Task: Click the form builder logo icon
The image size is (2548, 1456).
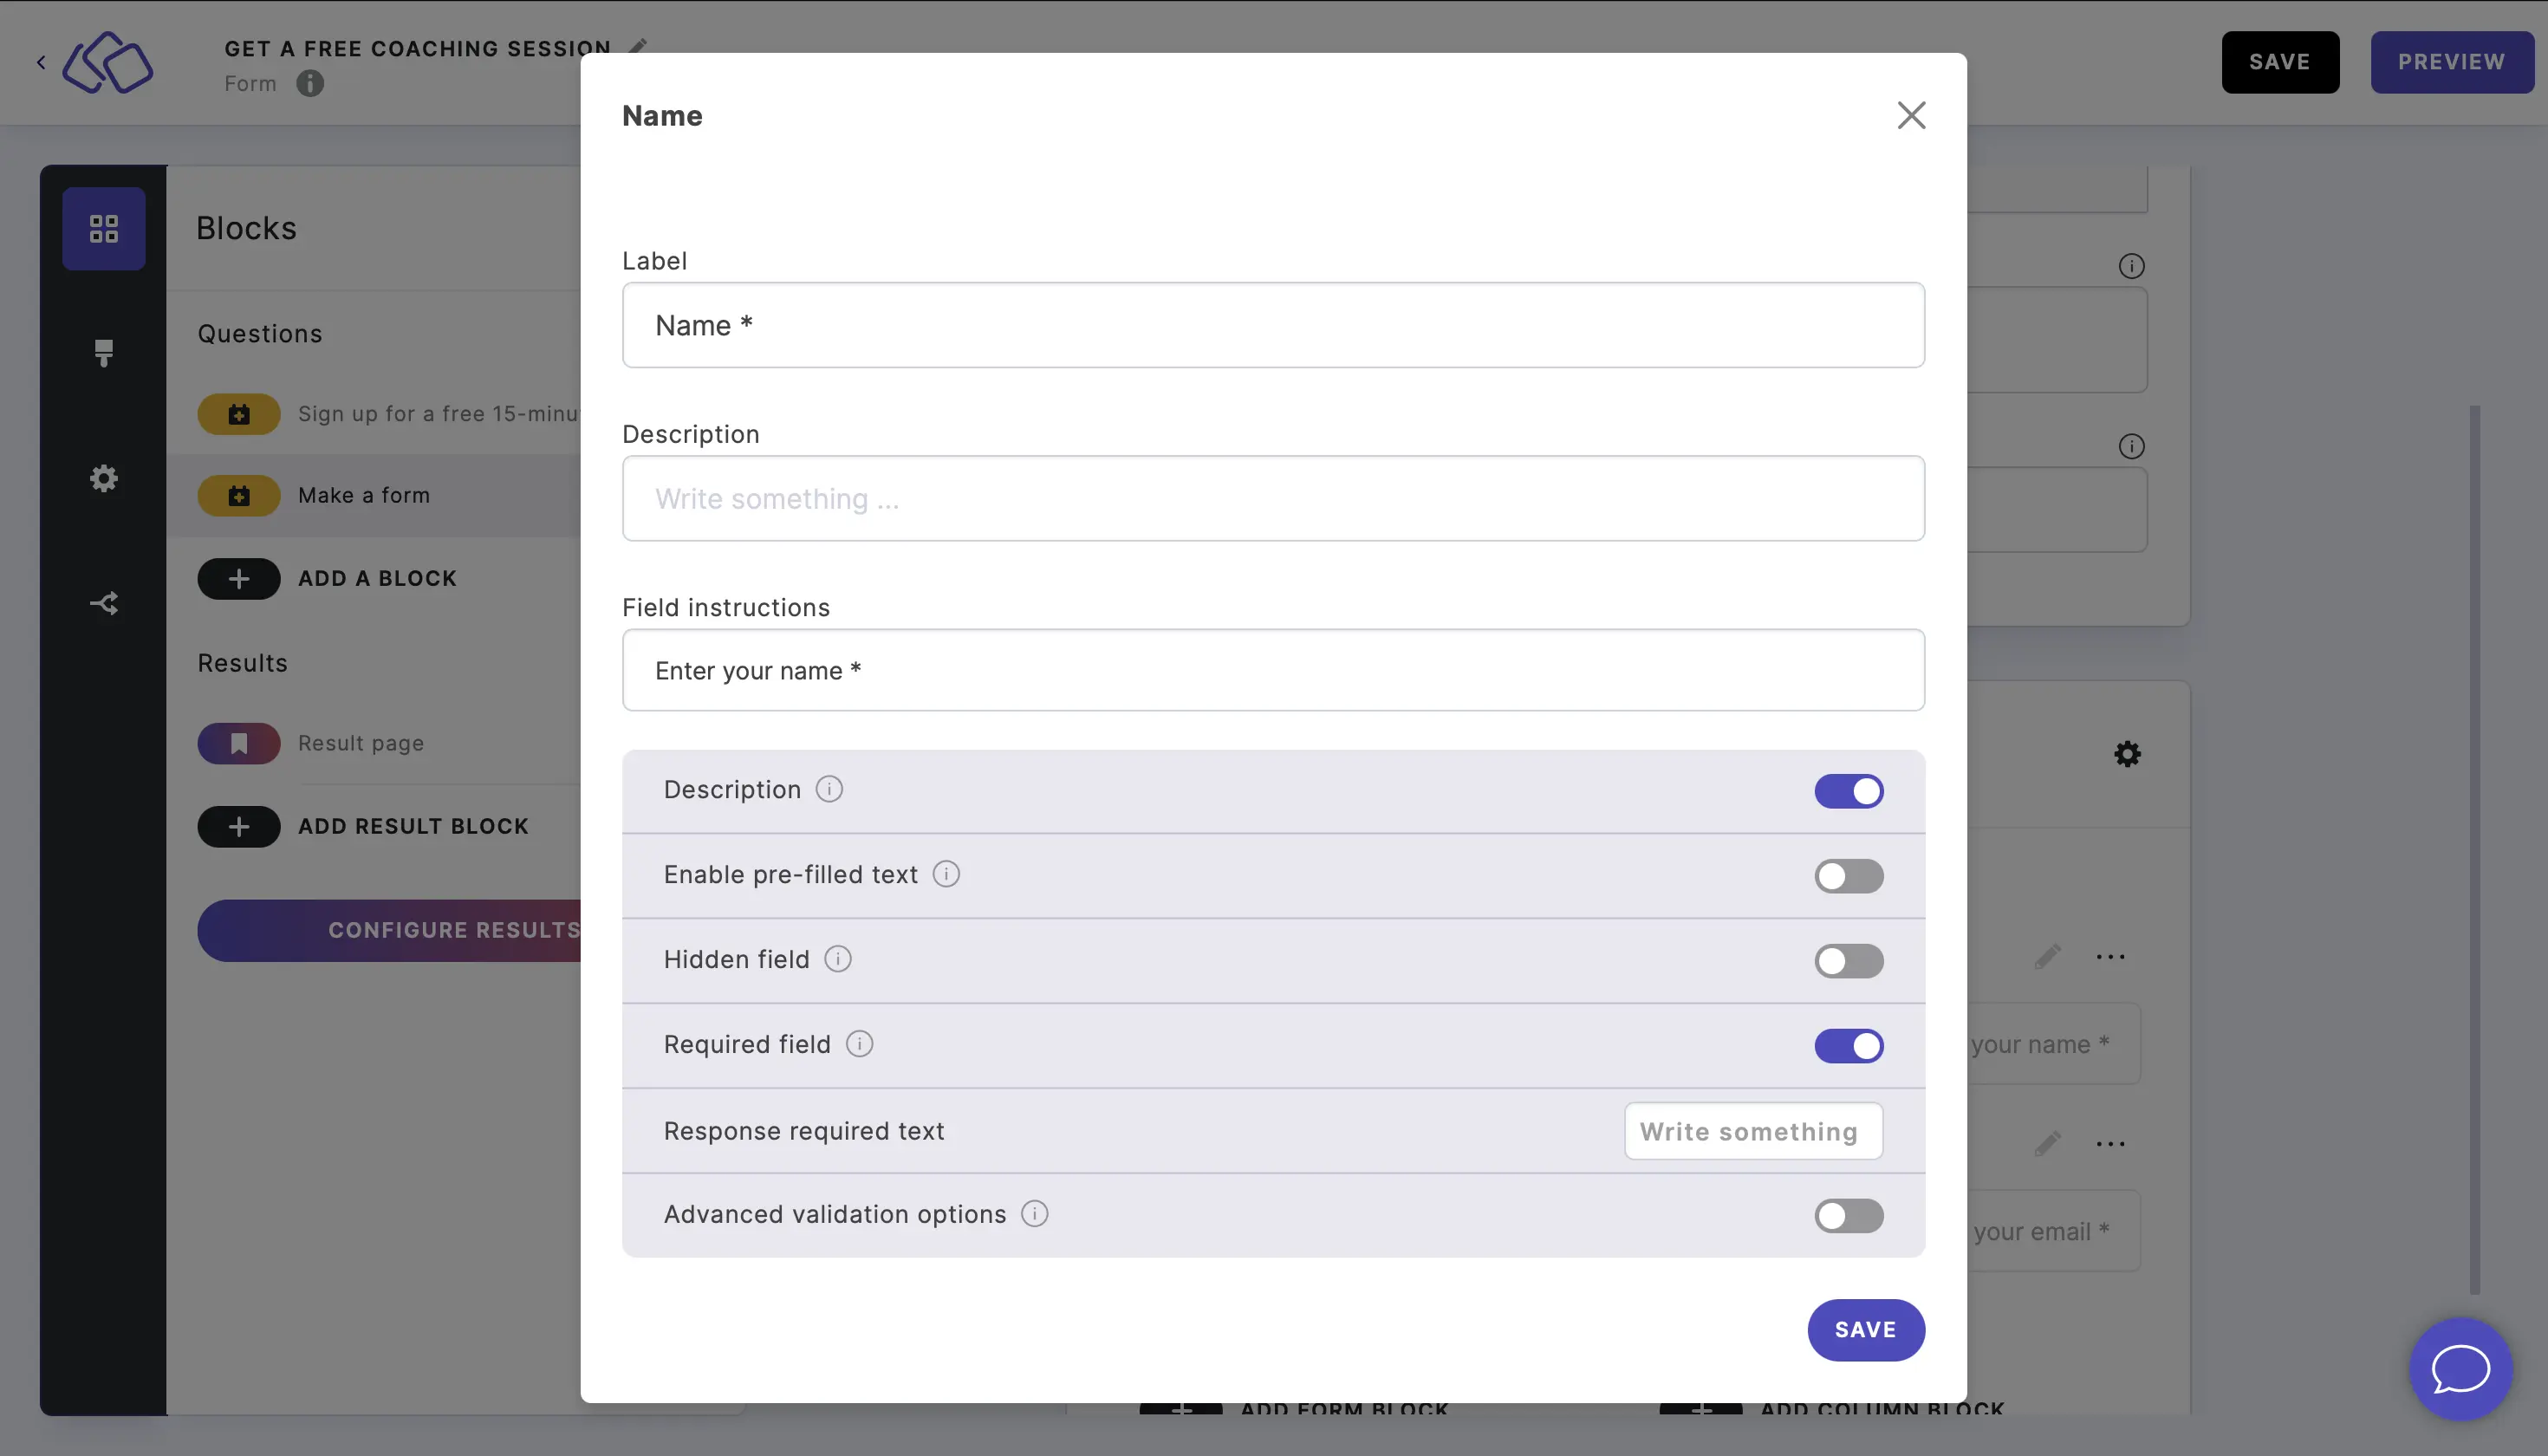Action: (x=108, y=62)
